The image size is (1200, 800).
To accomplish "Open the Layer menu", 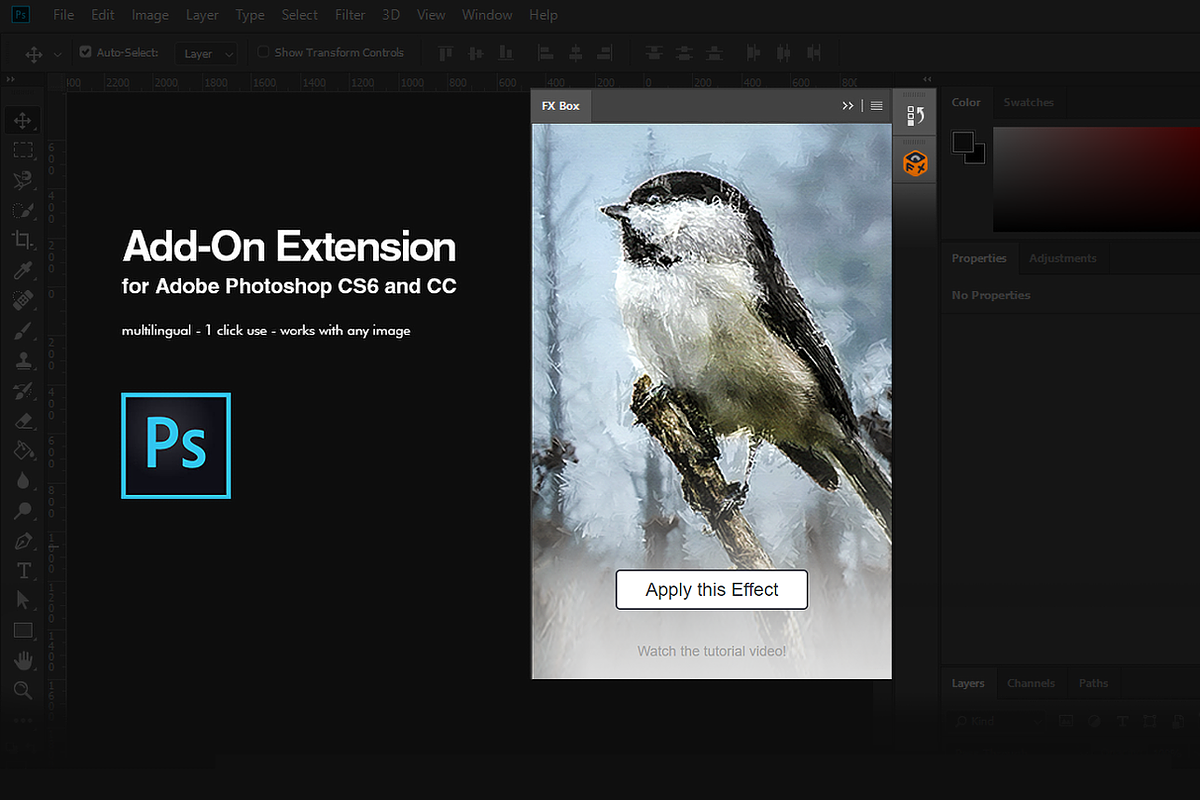I will [x=202, y=15].
